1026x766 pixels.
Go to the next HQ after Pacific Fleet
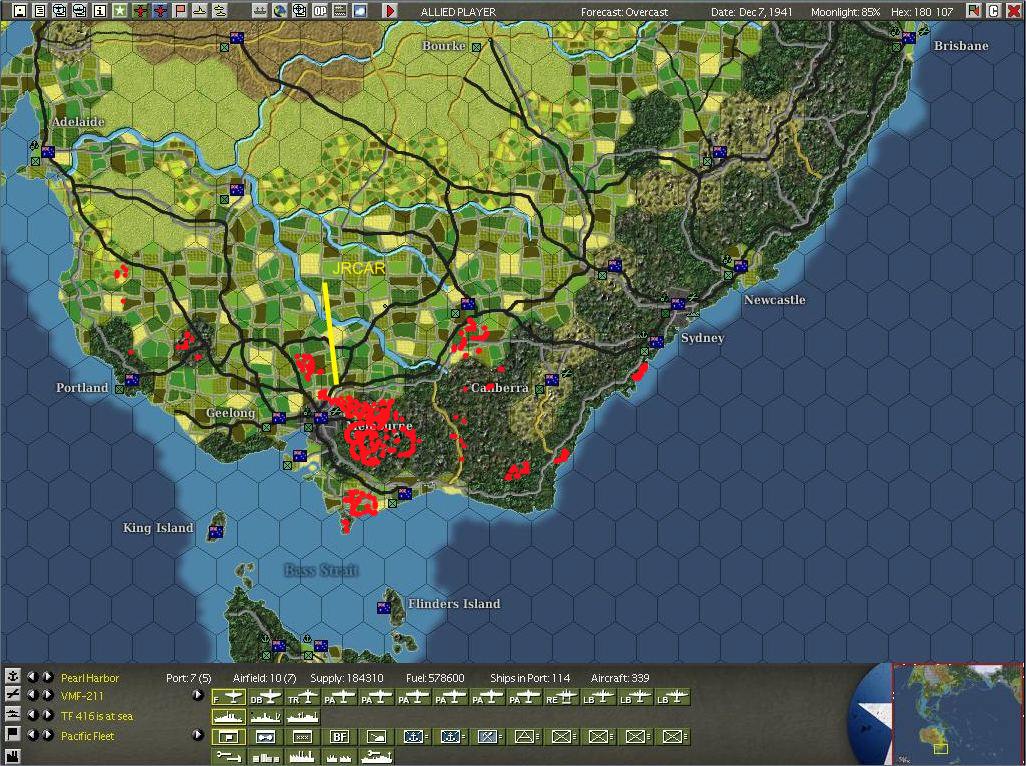tap(47, 735)
